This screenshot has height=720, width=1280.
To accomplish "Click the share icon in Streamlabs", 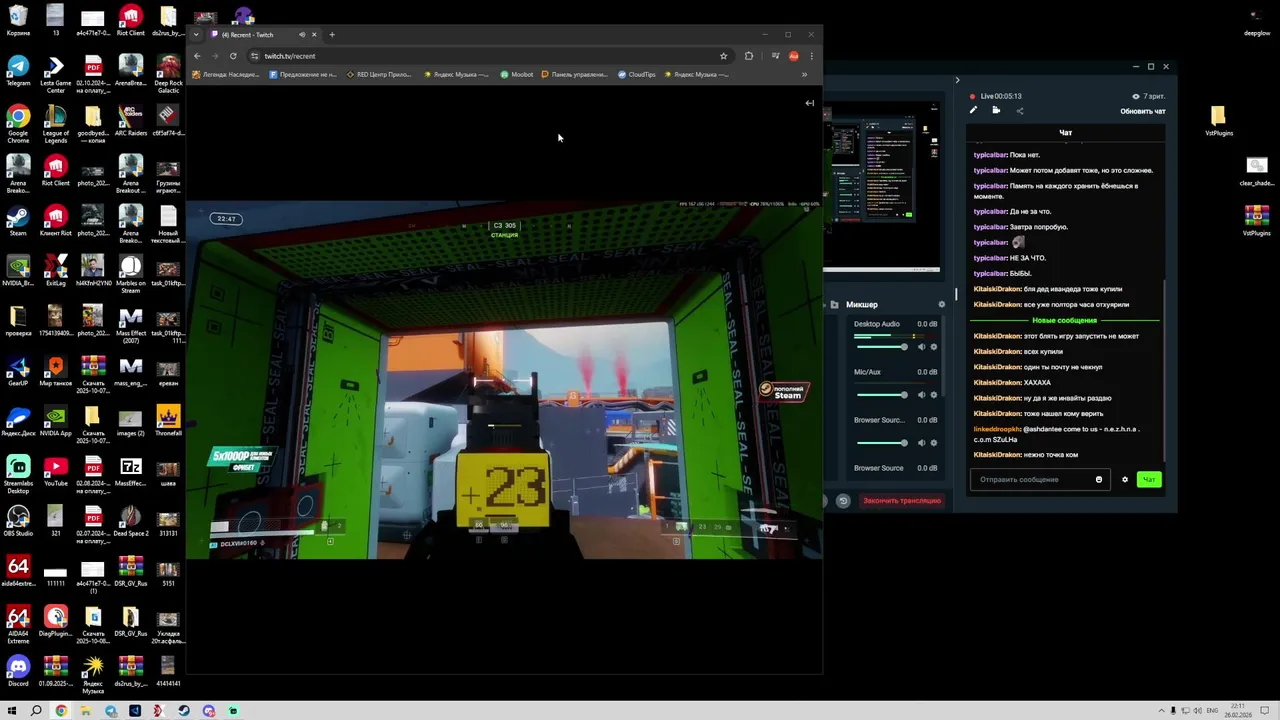I will coord(1020,110).
